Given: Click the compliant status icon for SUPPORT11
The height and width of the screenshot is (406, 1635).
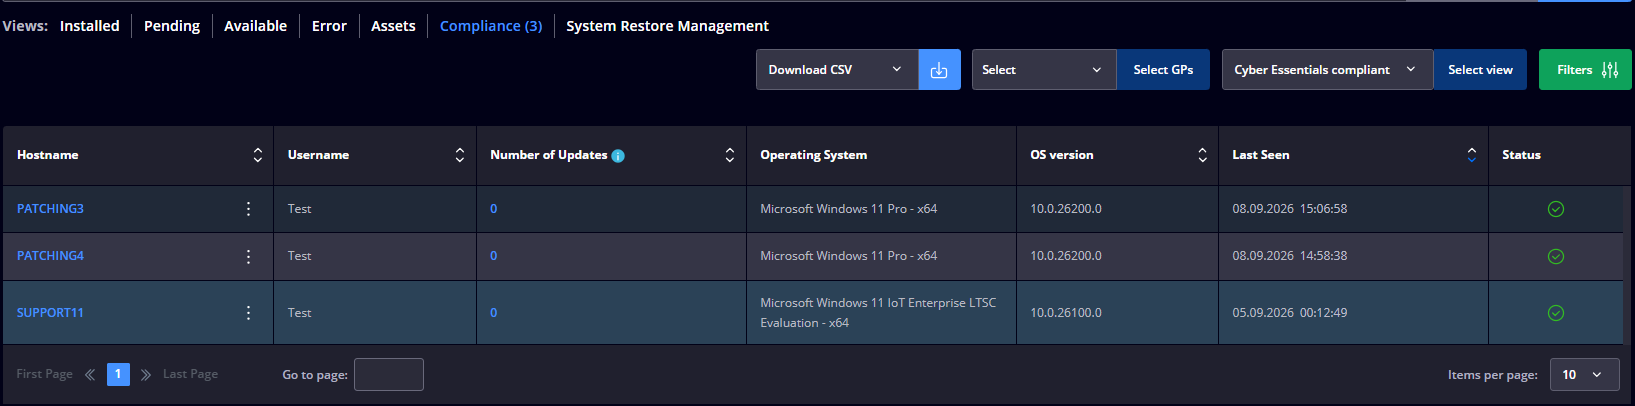Looking at the screenshot, I should (1556, 313).
